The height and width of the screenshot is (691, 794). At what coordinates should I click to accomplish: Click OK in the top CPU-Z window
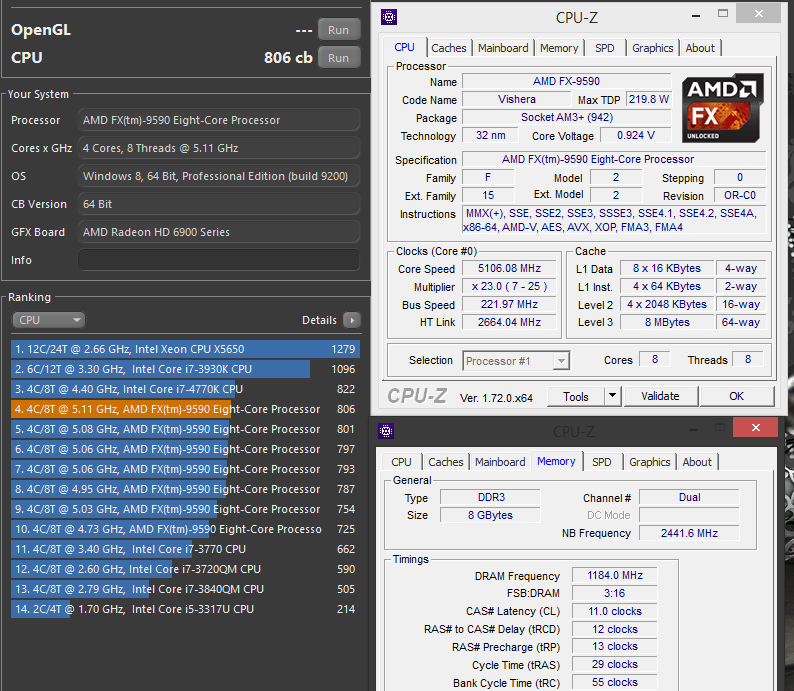(737, 396)
